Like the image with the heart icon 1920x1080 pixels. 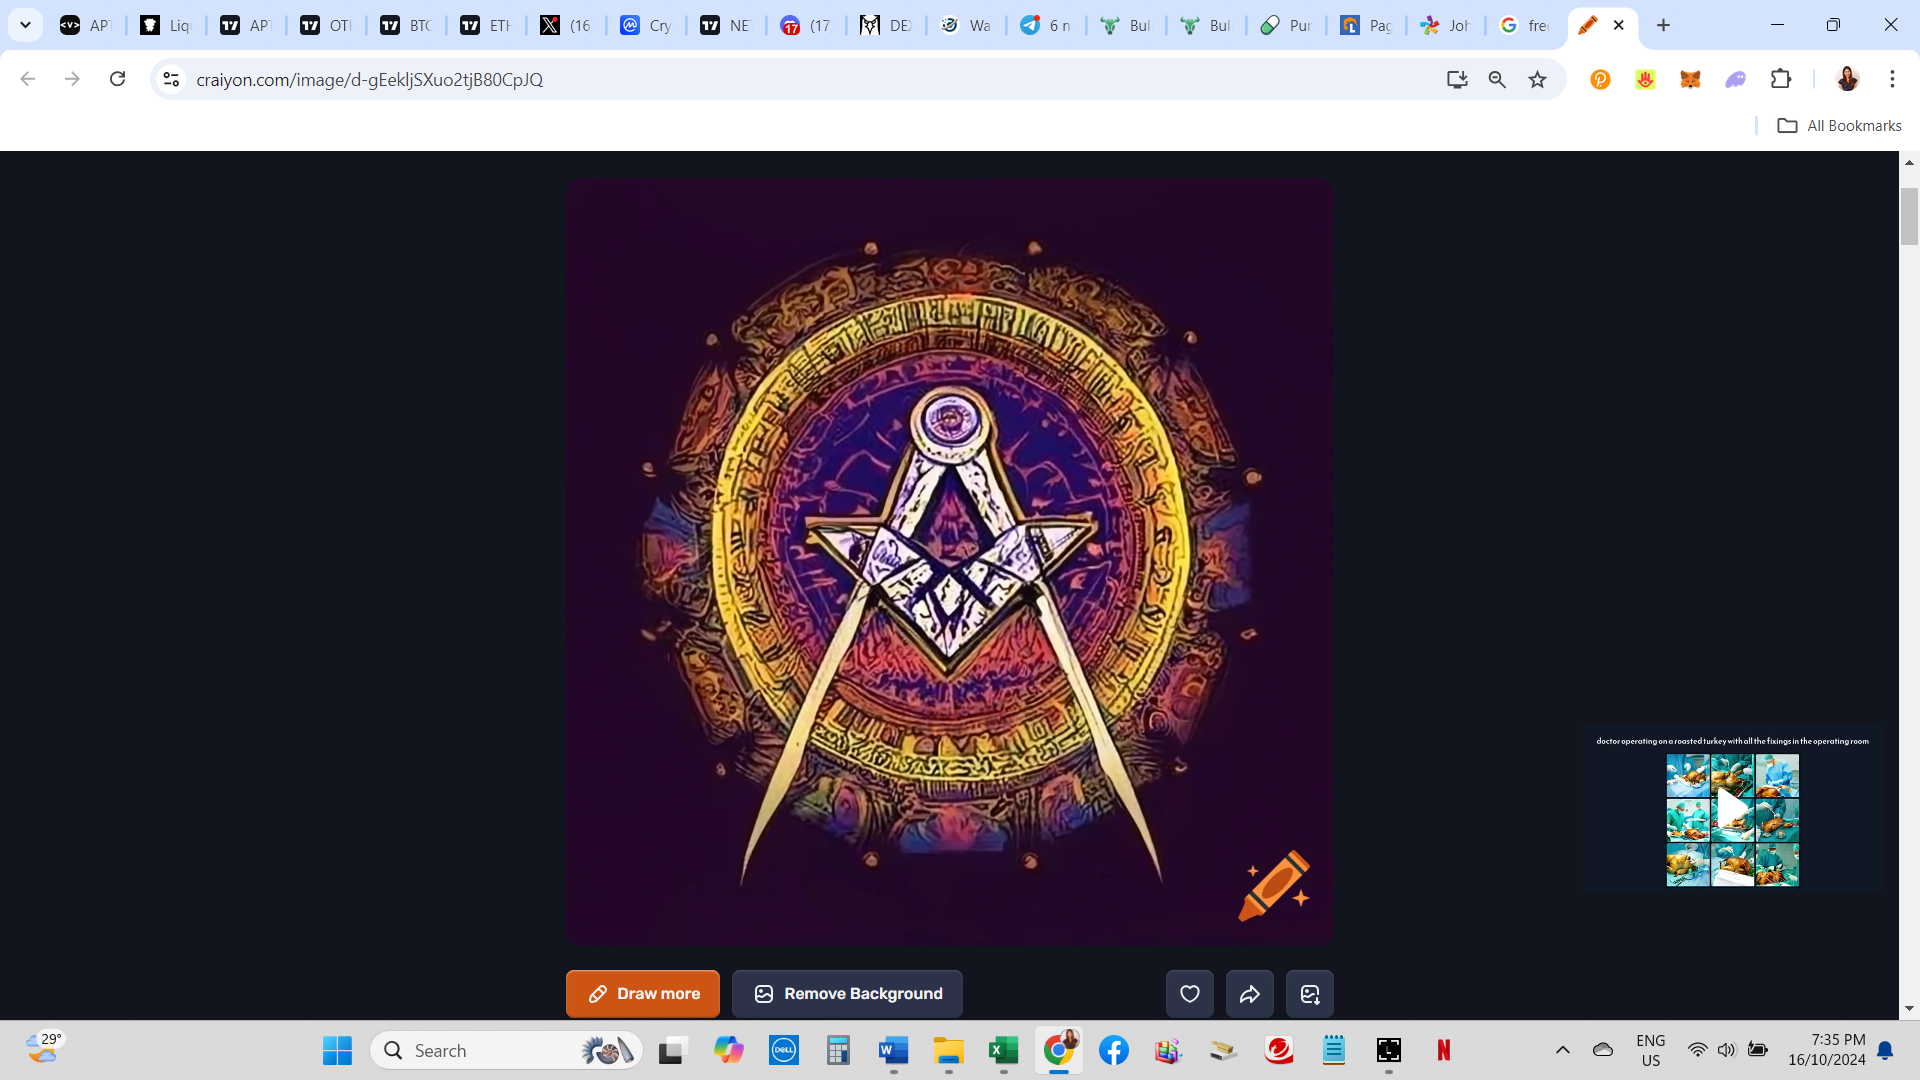pos(1190,994)
